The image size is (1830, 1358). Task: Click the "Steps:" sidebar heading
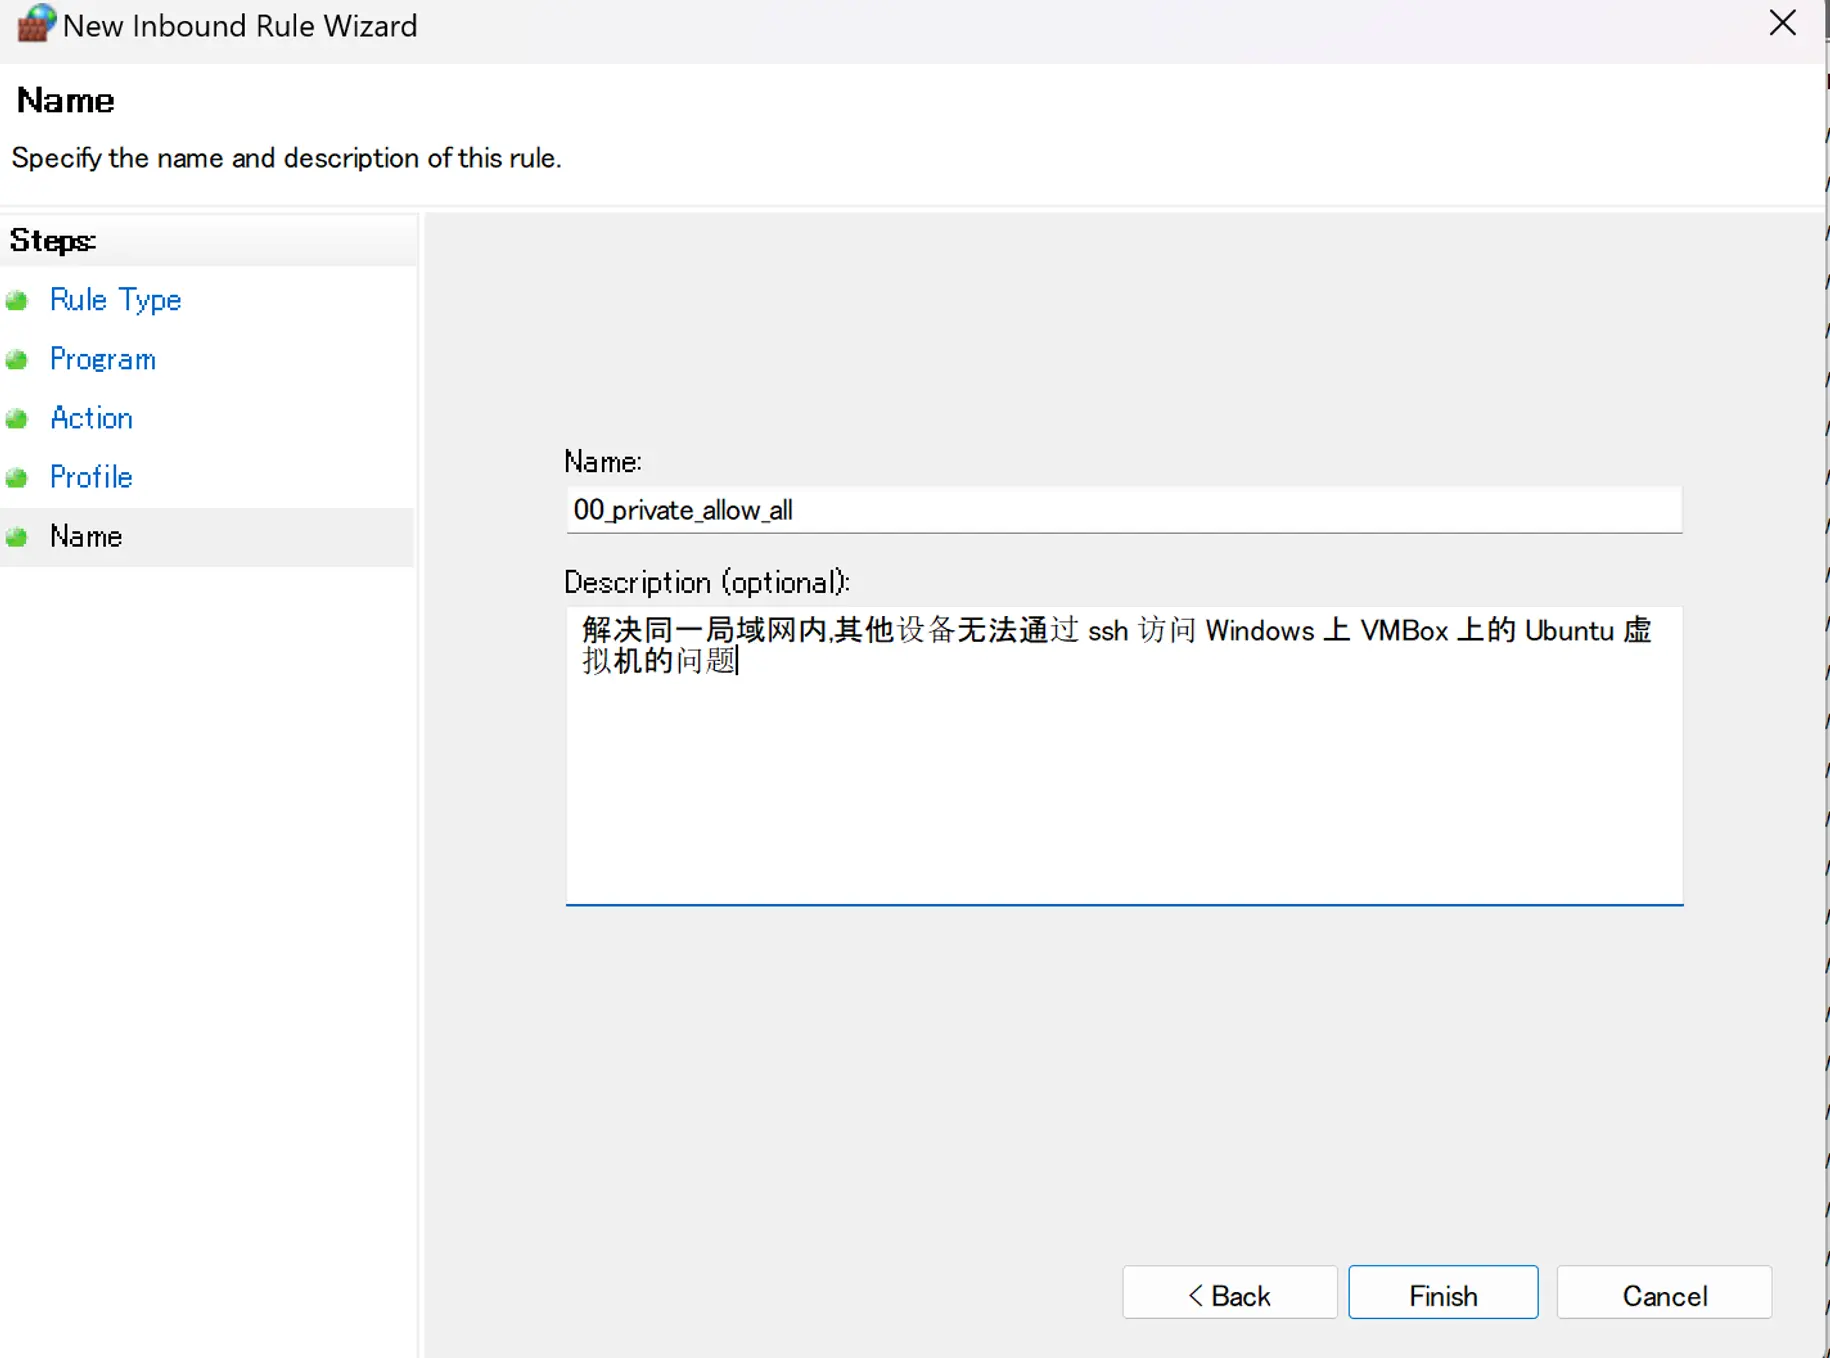[x=53, y=241]
